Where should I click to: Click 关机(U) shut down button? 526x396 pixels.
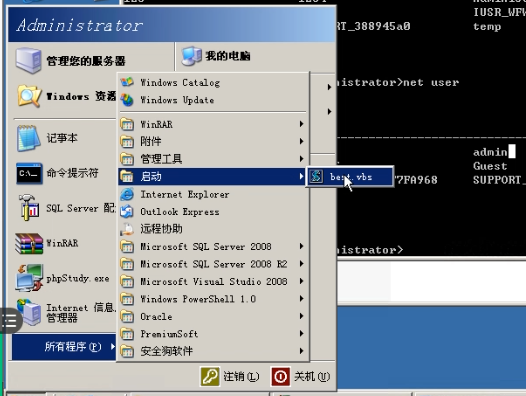click(x=301, y=377)
